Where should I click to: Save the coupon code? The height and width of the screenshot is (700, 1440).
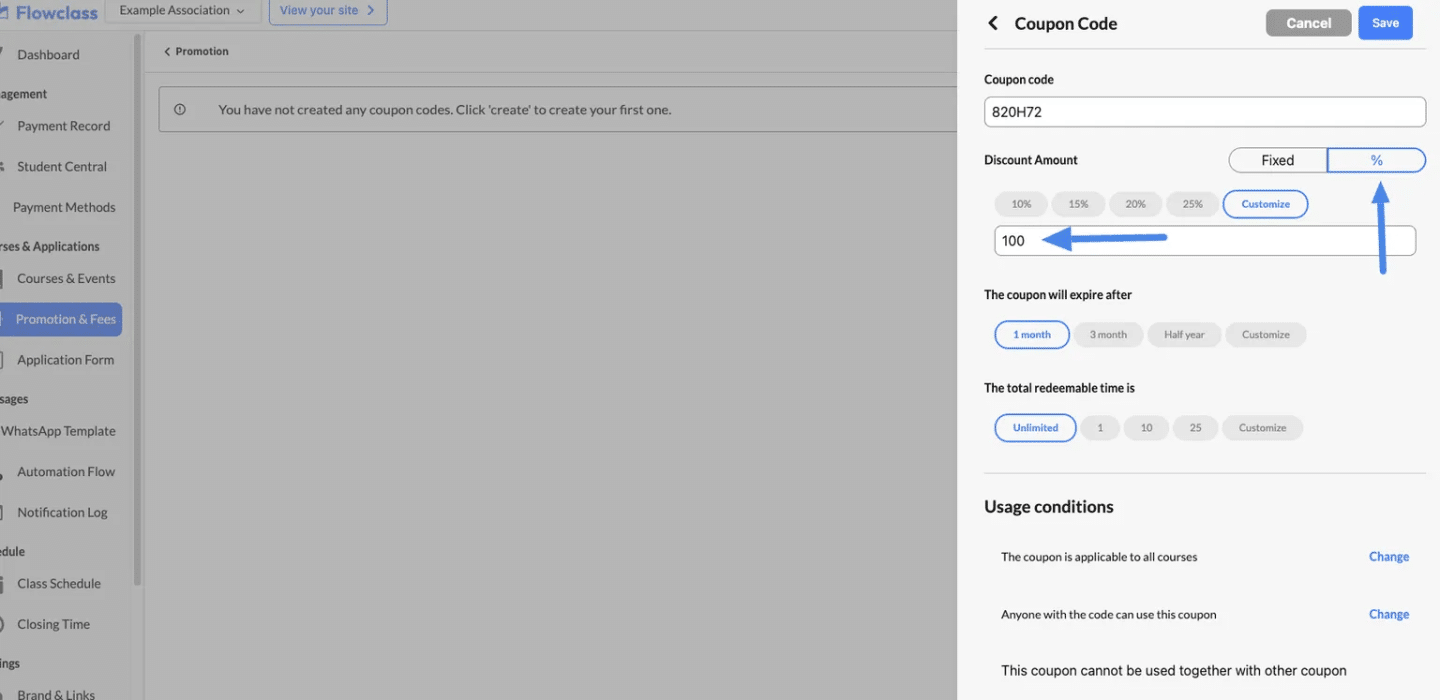click(1385, 23)
